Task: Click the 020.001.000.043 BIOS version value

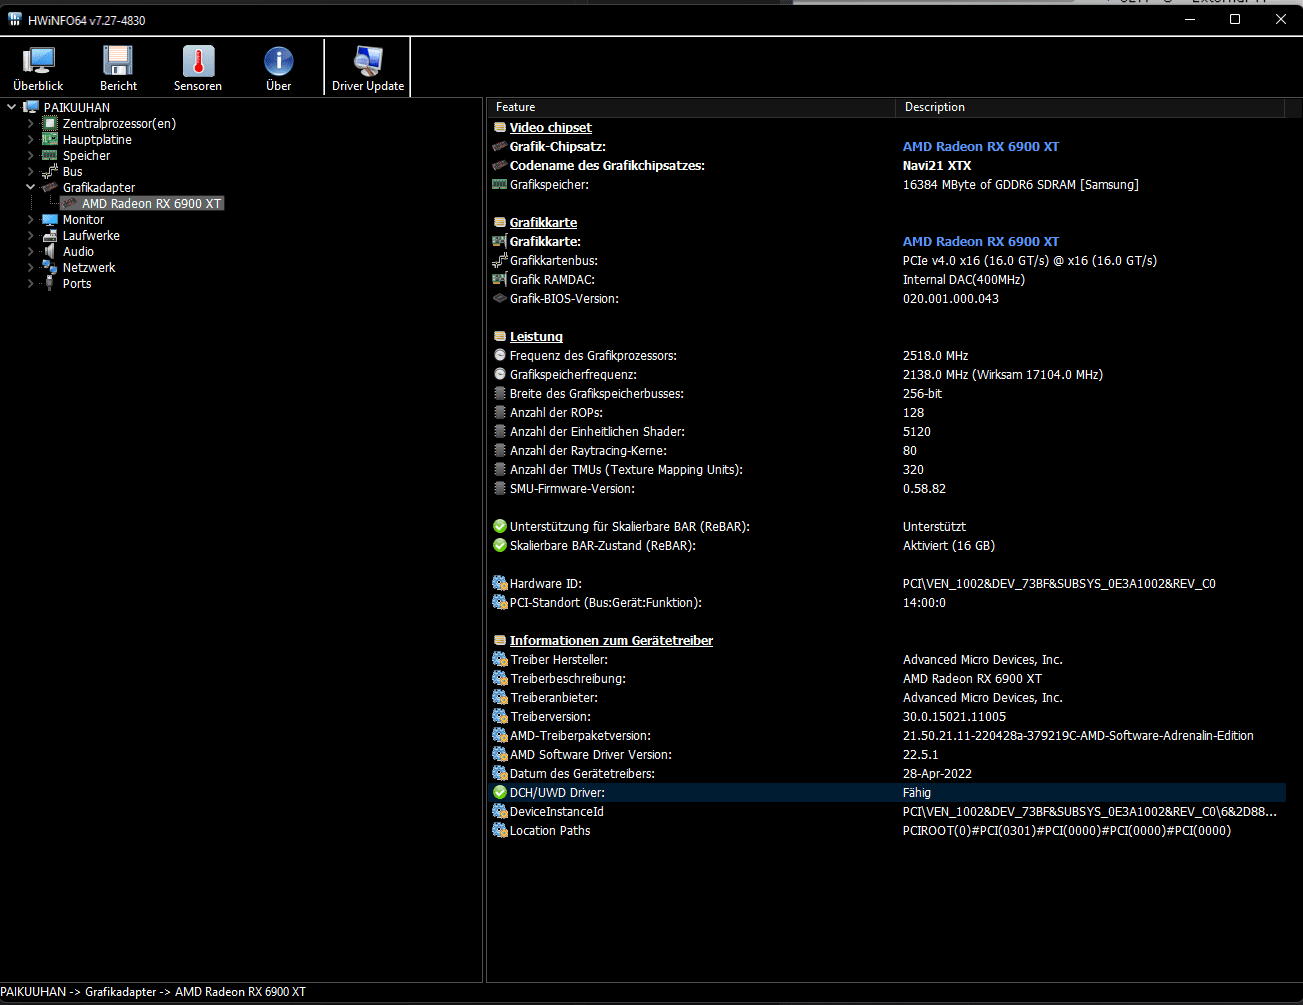Action: tap(951, 298)
